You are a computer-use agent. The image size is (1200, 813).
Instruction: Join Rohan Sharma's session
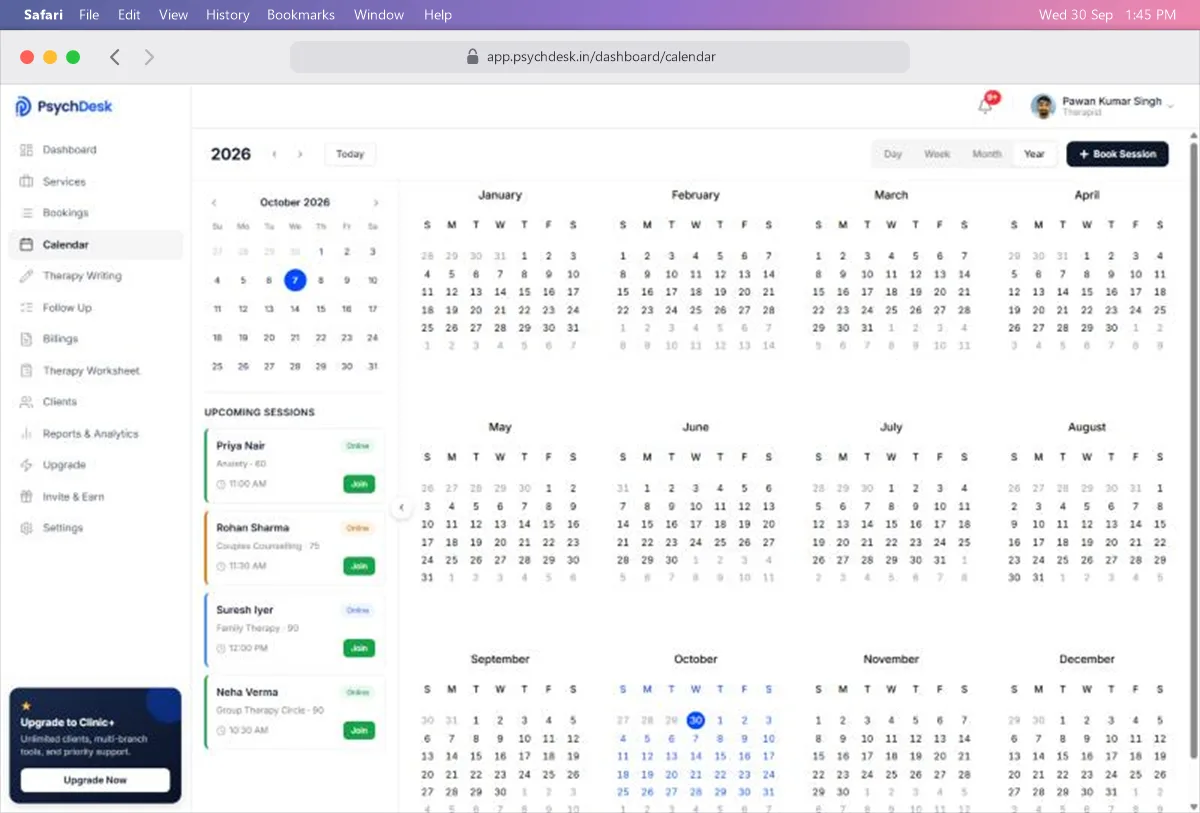(x=359, y=566)
